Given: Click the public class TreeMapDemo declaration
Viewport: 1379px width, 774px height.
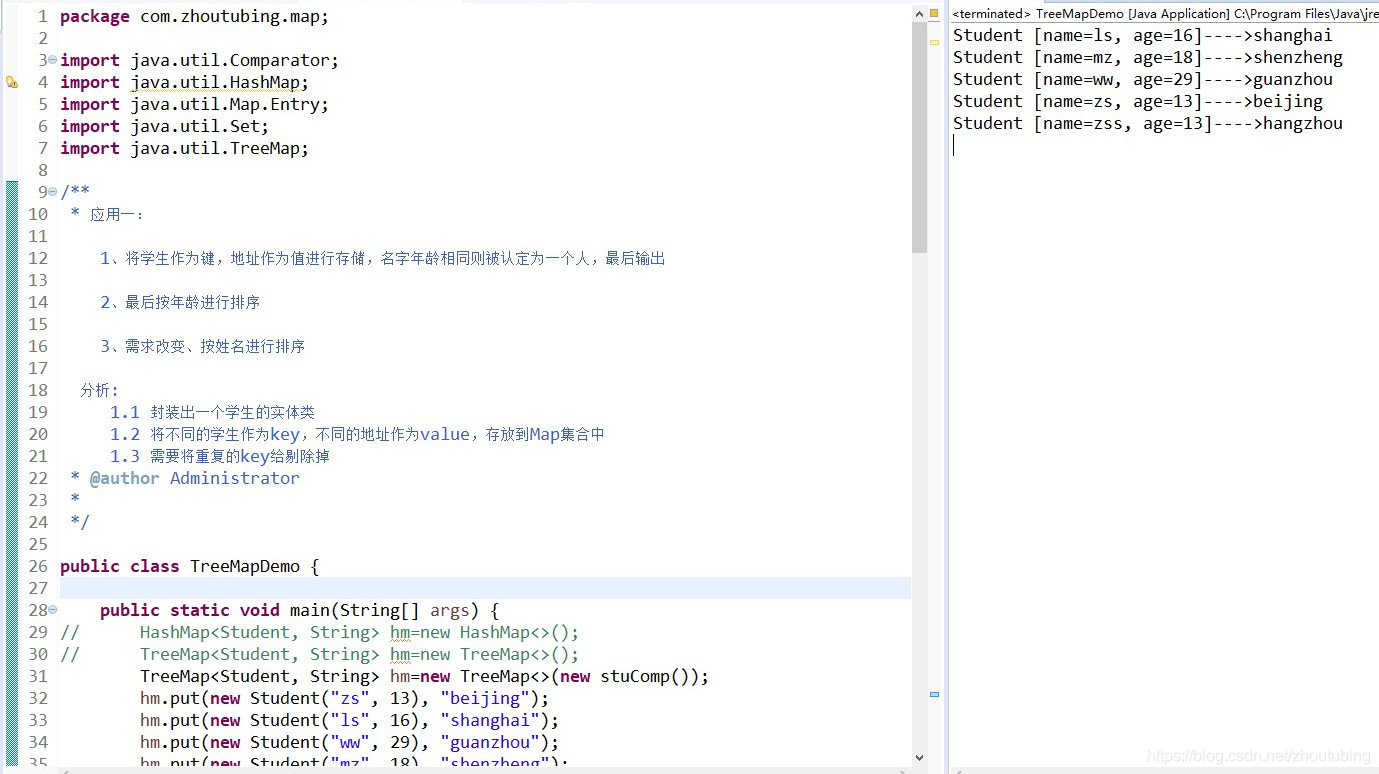Looking at the screenshot, I should coord(189,566).
